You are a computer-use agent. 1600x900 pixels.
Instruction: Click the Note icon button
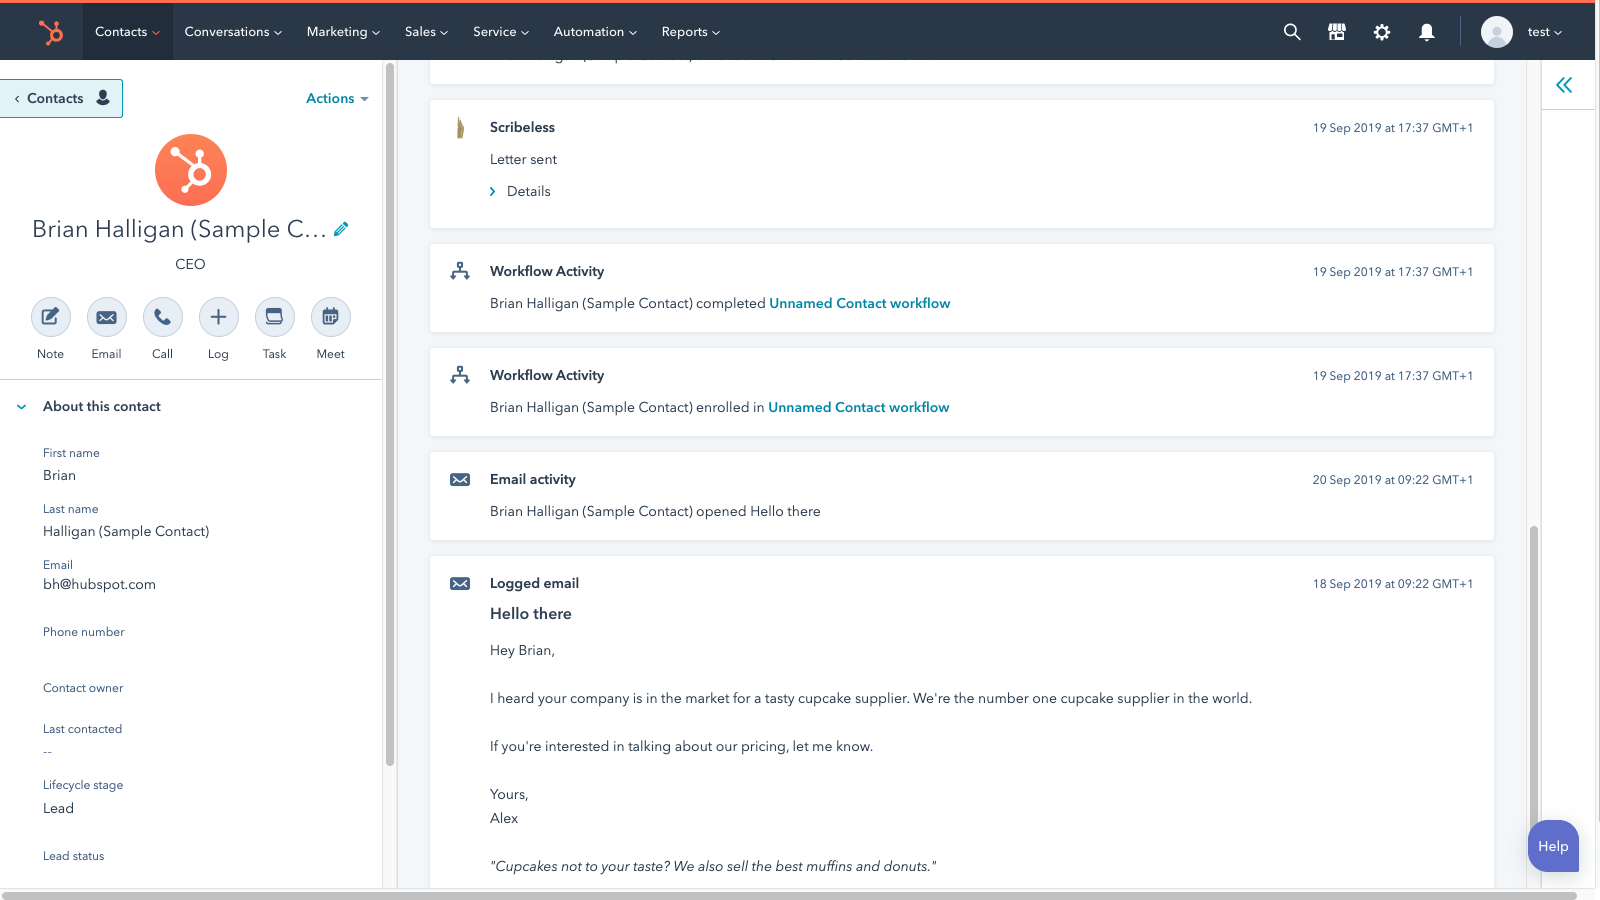click(50, 318)
